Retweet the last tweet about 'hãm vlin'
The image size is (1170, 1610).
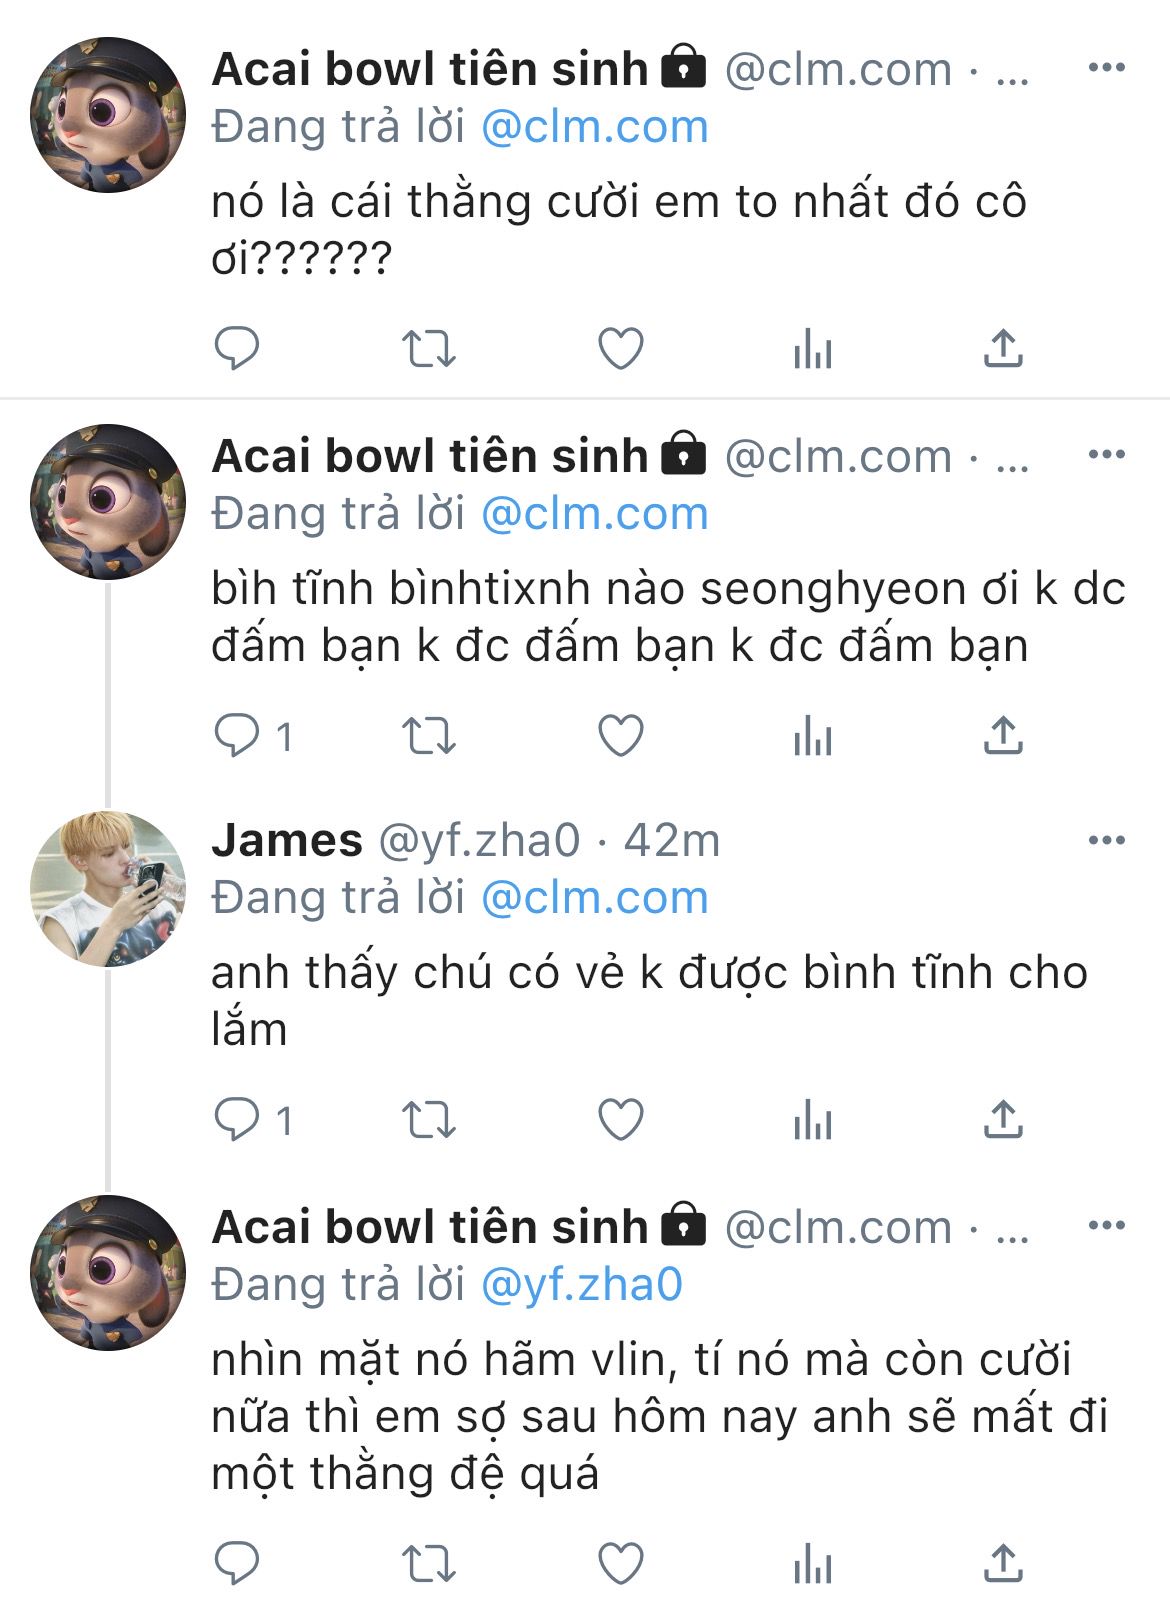pos(429,1563)
